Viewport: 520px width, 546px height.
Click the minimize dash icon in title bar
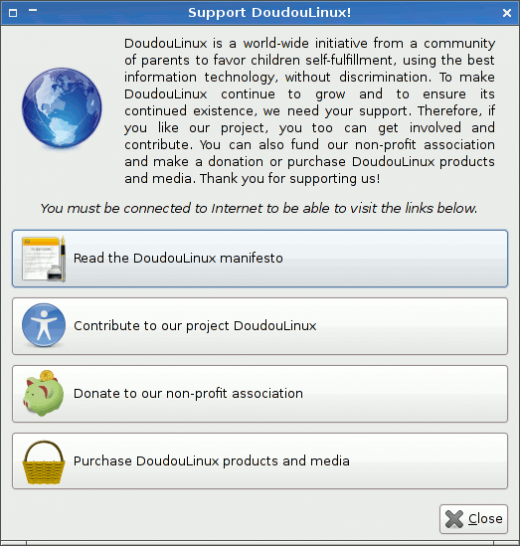[33, 10]
